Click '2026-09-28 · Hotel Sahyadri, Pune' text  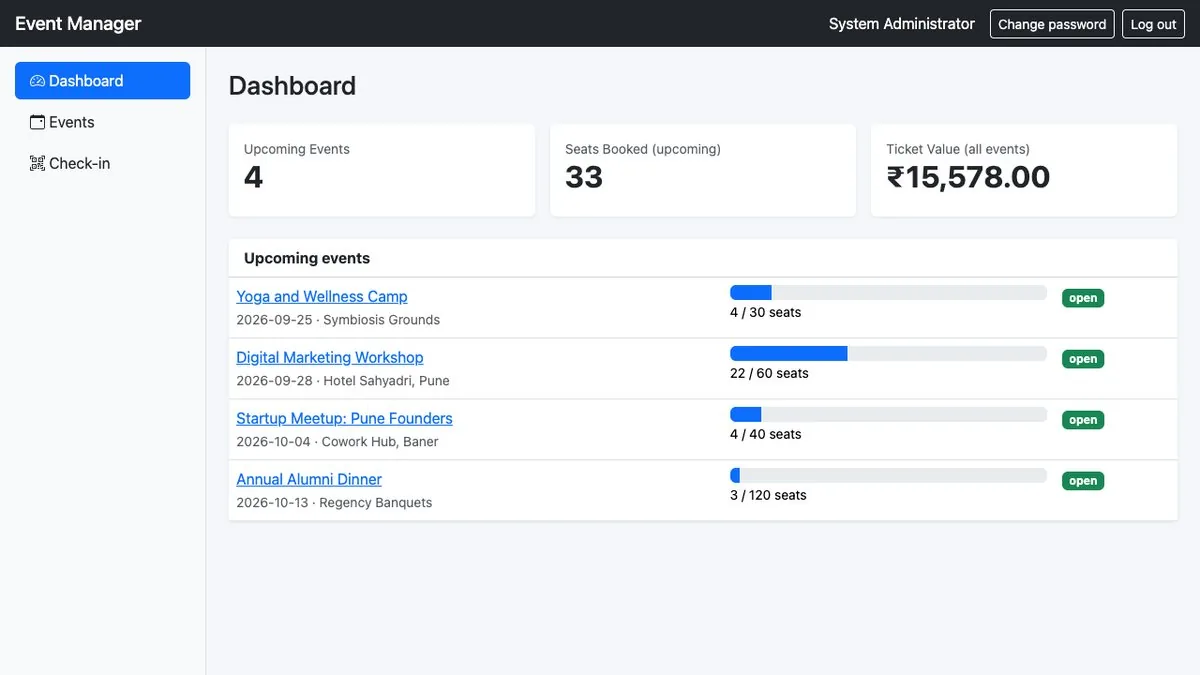click(x=343, y=381)
